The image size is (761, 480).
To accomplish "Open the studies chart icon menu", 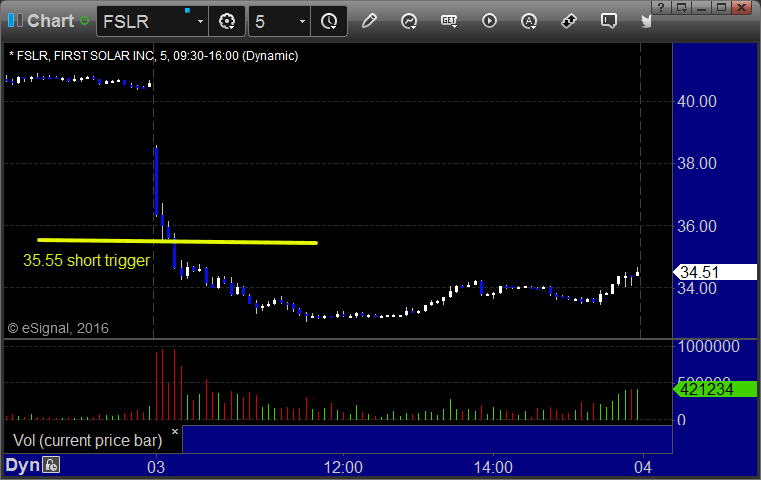I will [409, 21].
